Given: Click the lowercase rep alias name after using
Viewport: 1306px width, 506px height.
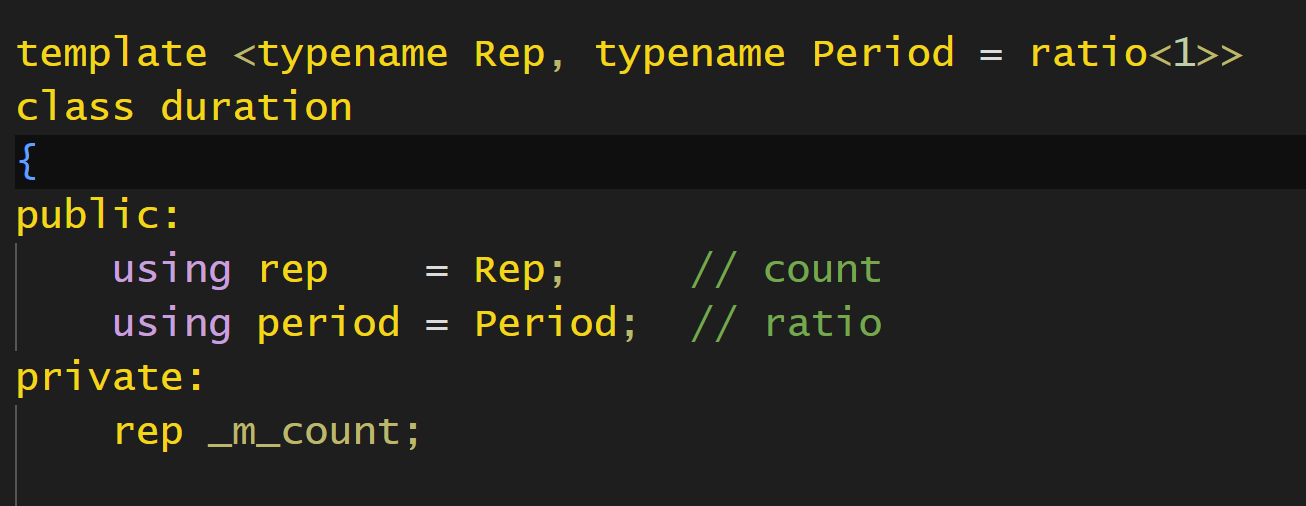Looking at the screenshot, I should pyautogui.click(x=292, y=269).
